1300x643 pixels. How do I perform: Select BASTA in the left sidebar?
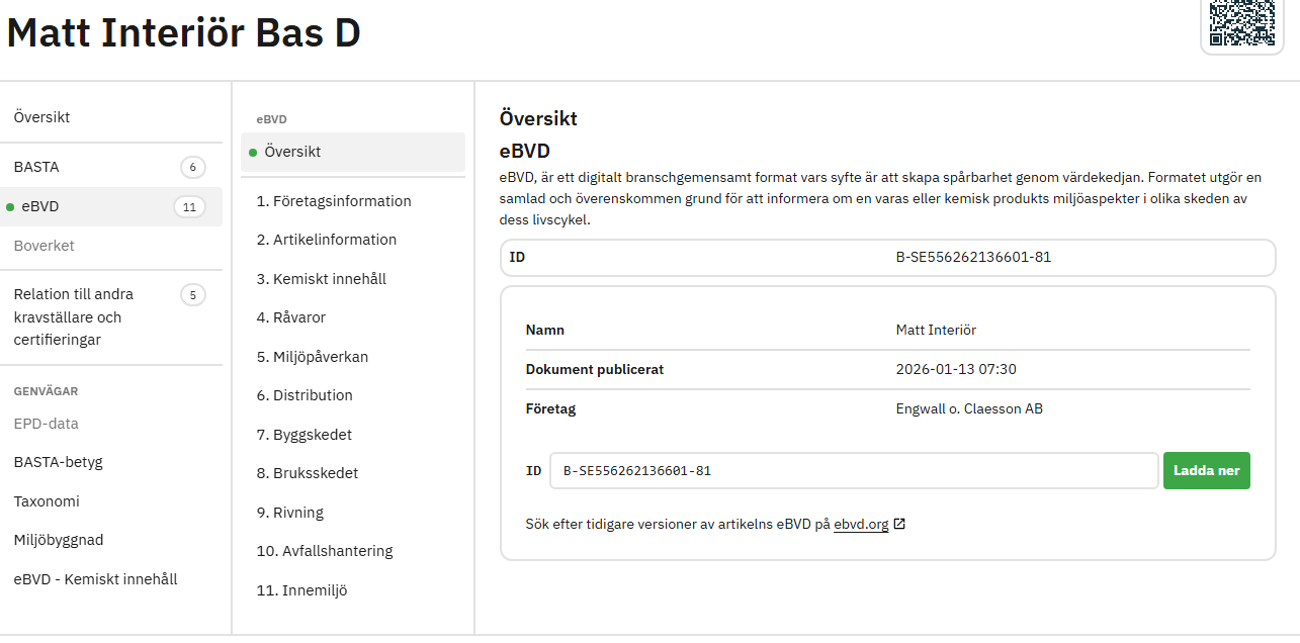pyautogui.click(x=36, y=167)
